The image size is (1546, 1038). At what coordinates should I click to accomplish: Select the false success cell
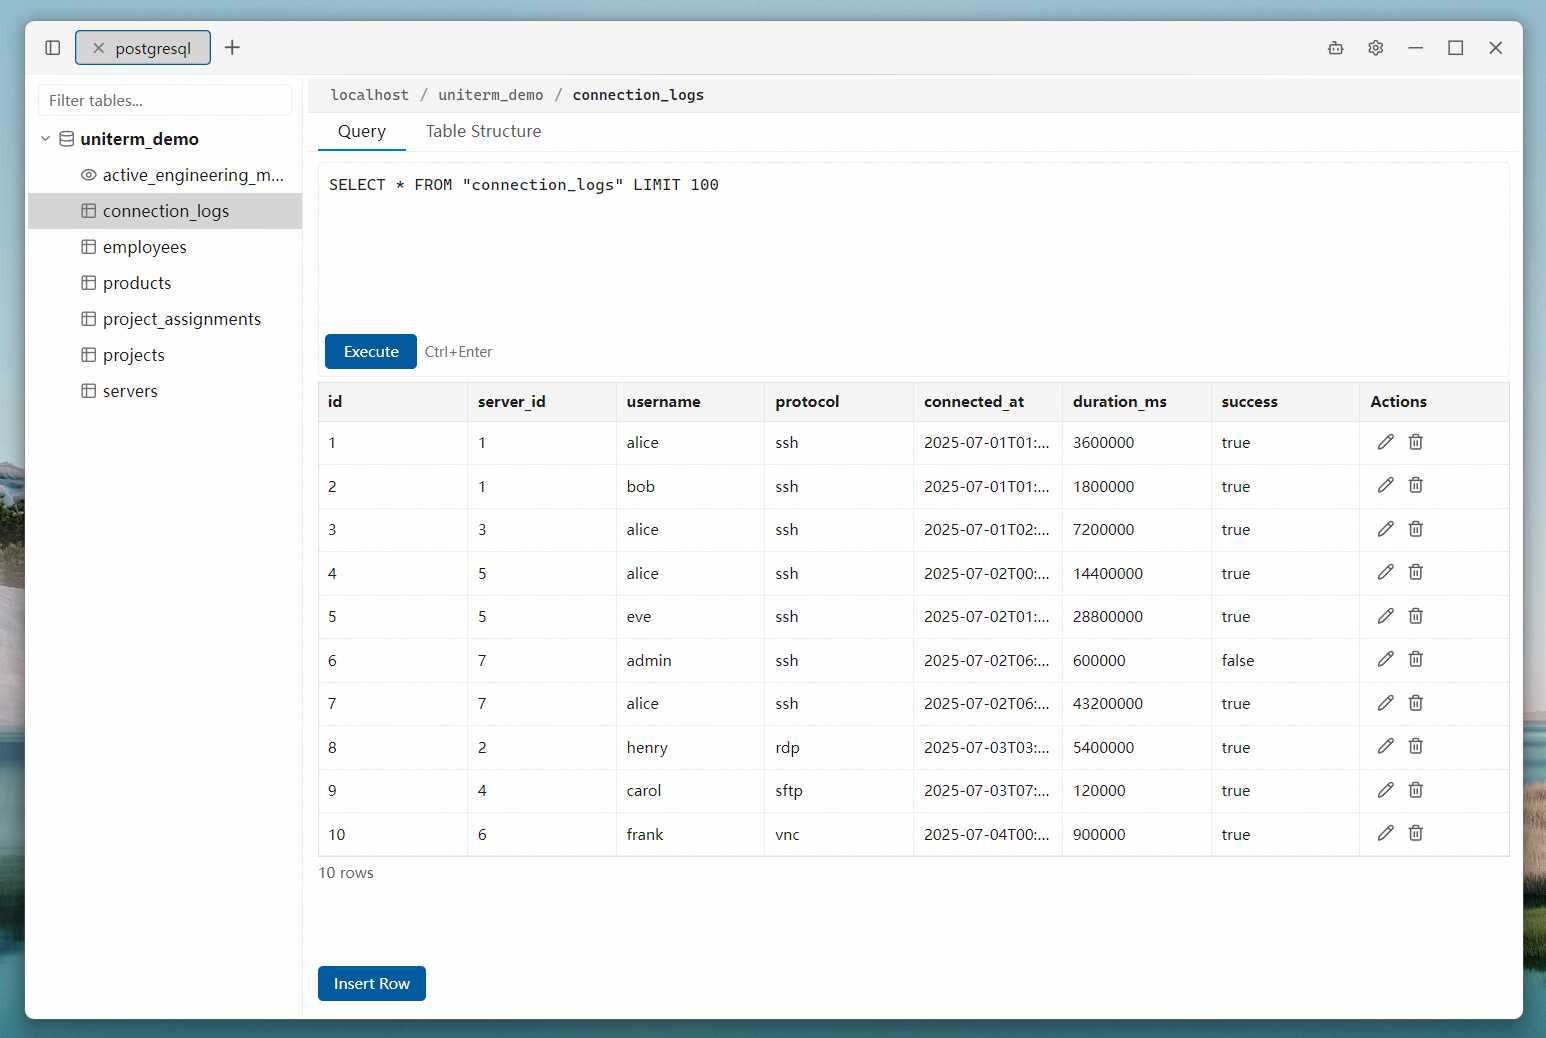[x=1285, y=660]
